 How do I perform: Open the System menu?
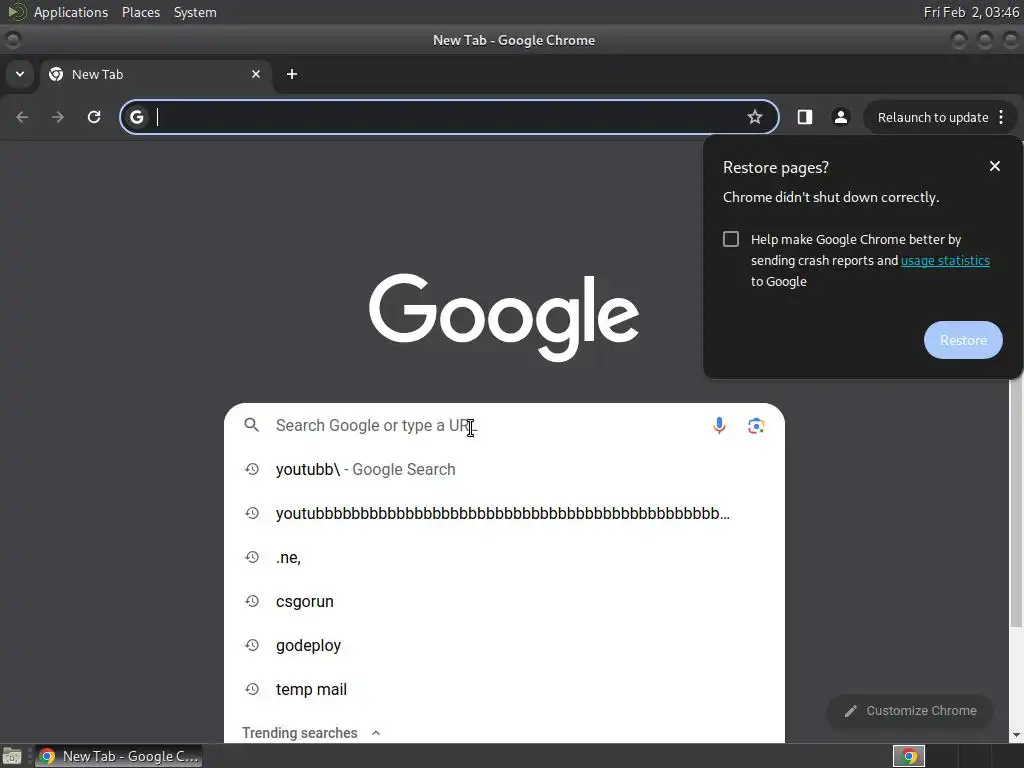pyautogui.click(x=195, y=12)
